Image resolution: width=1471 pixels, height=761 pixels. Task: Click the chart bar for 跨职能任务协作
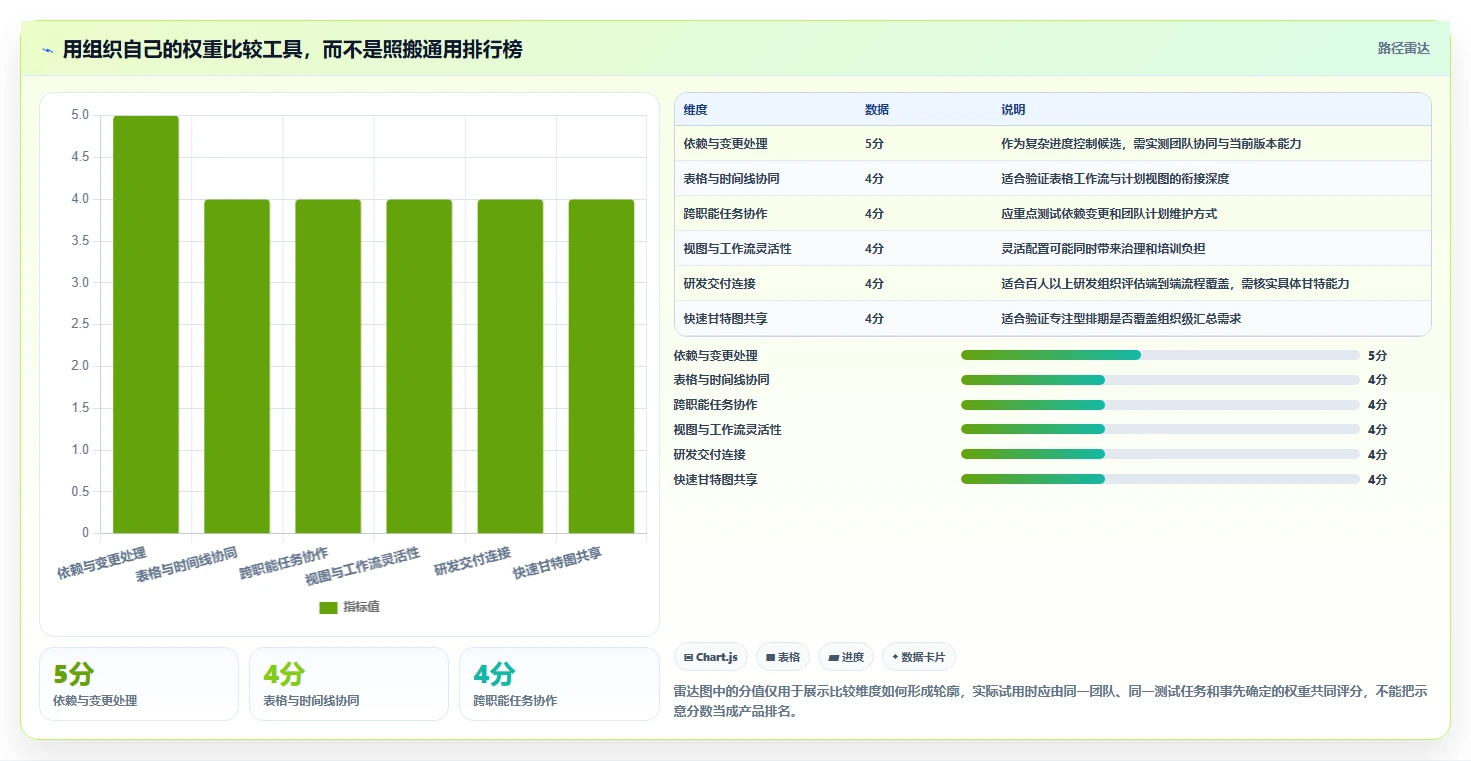[328, 366]
